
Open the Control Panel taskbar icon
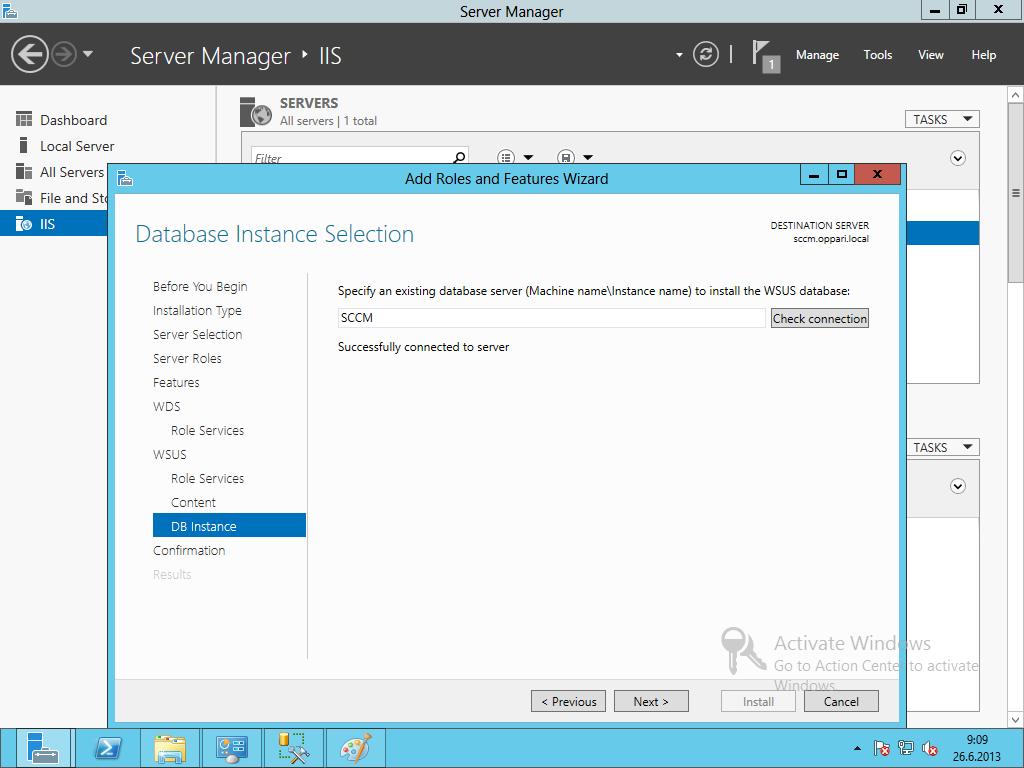[231, 748]
